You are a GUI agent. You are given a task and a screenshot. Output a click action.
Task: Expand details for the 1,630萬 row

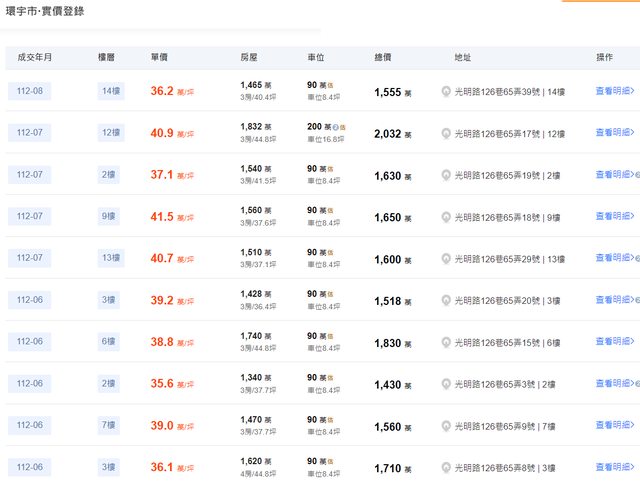[x=614, y=175]
